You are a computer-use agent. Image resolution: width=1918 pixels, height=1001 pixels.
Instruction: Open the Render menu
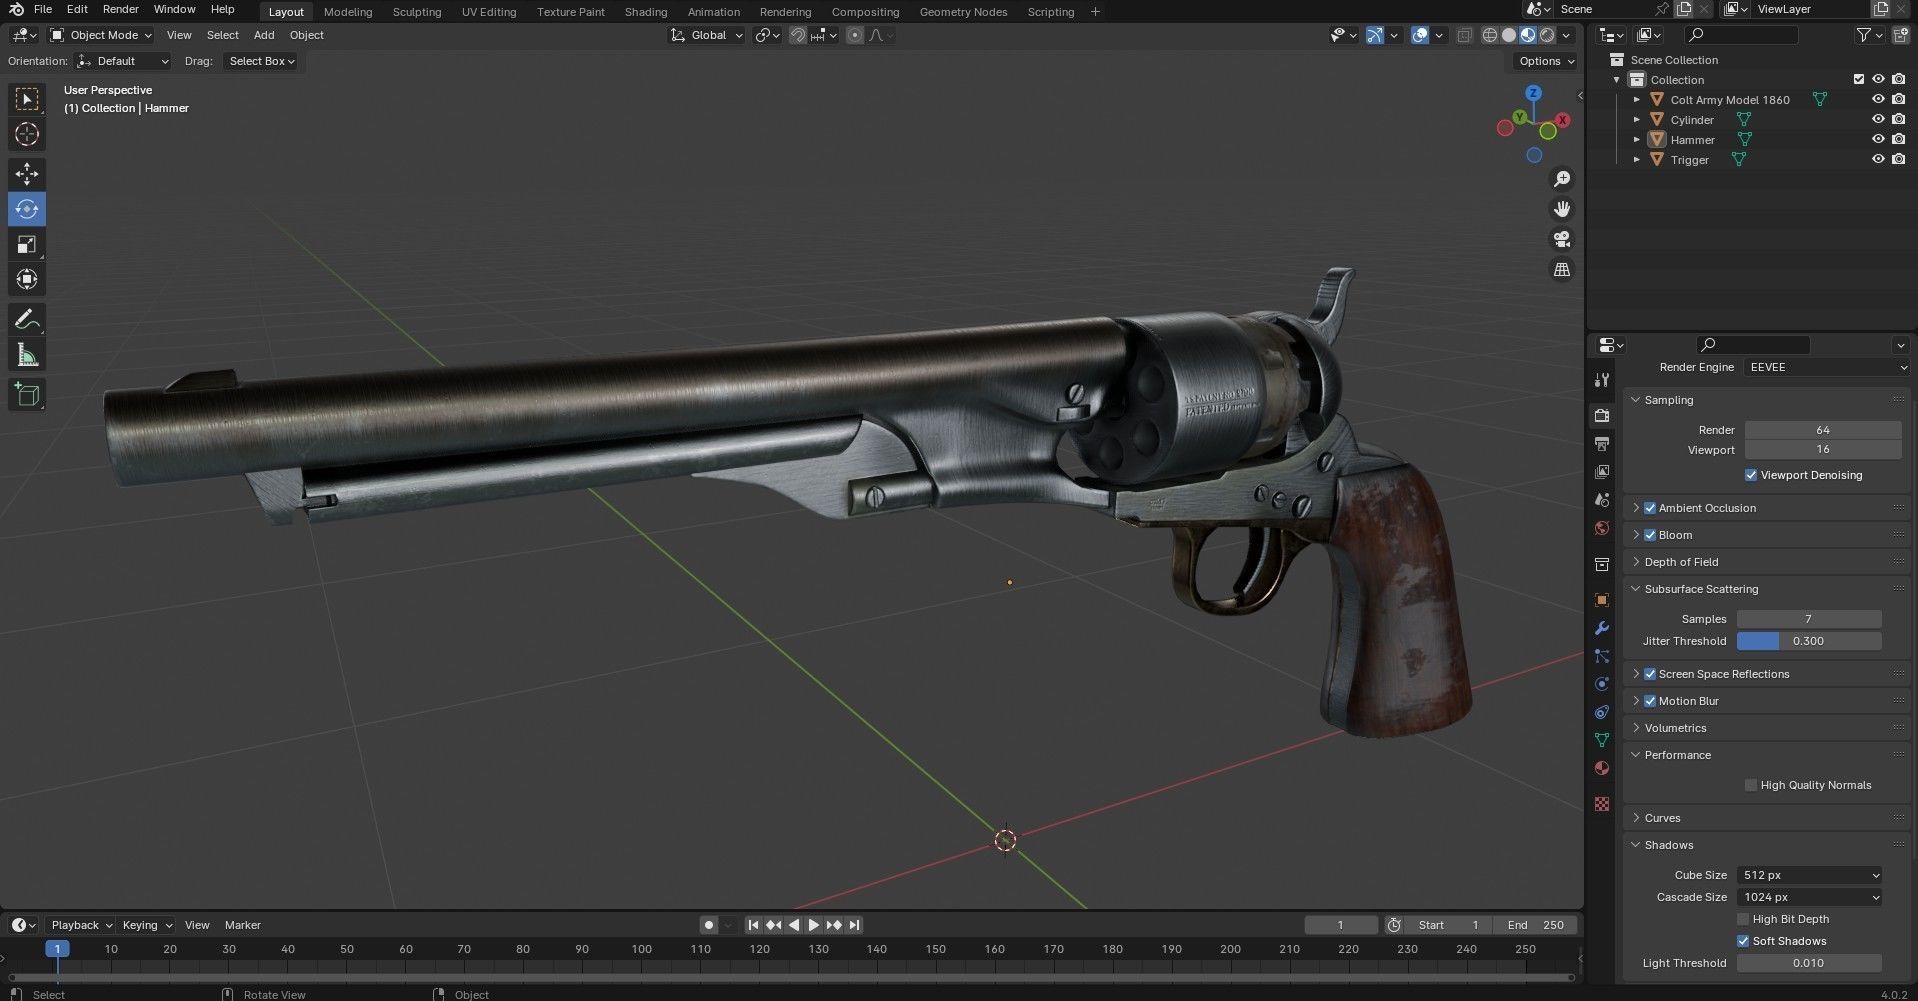[x=120, y=9]
